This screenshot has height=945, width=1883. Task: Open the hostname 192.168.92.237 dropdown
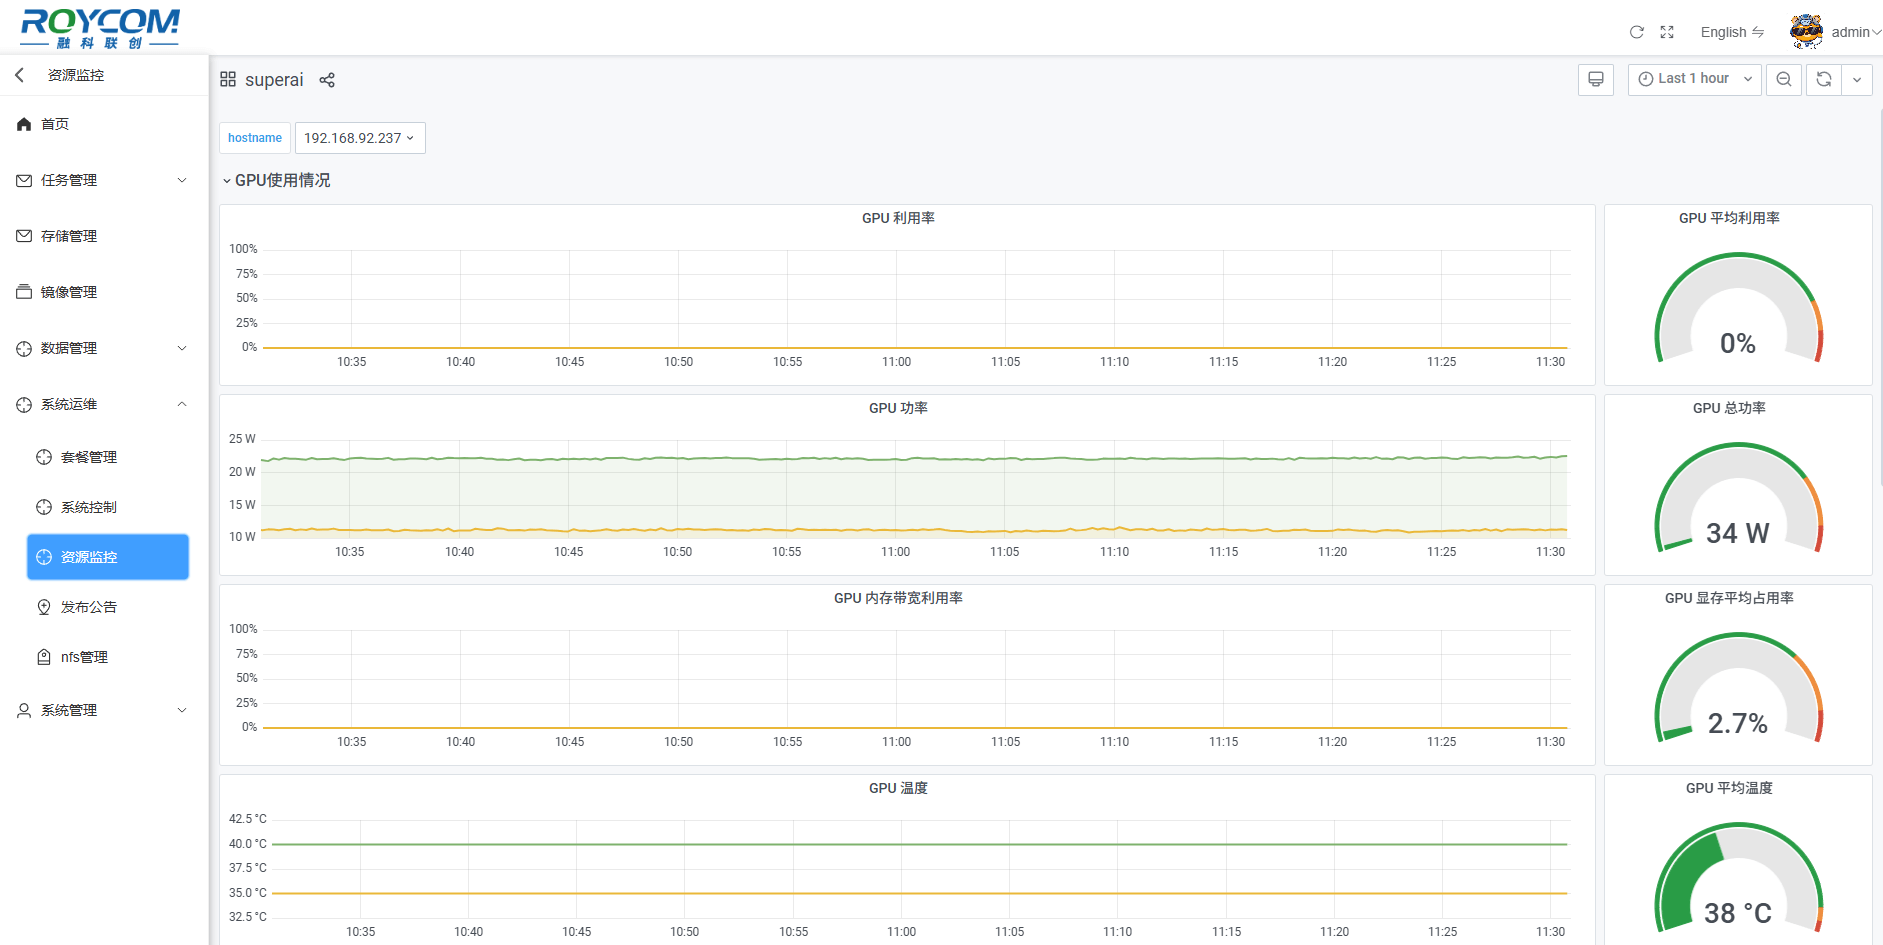pos(360,138)
